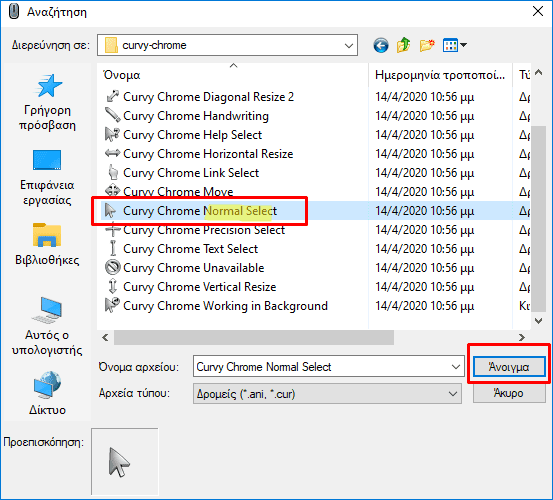Click inside the Όνομα αρχείου text field
The image size is (553, 500).
(321, 367)
